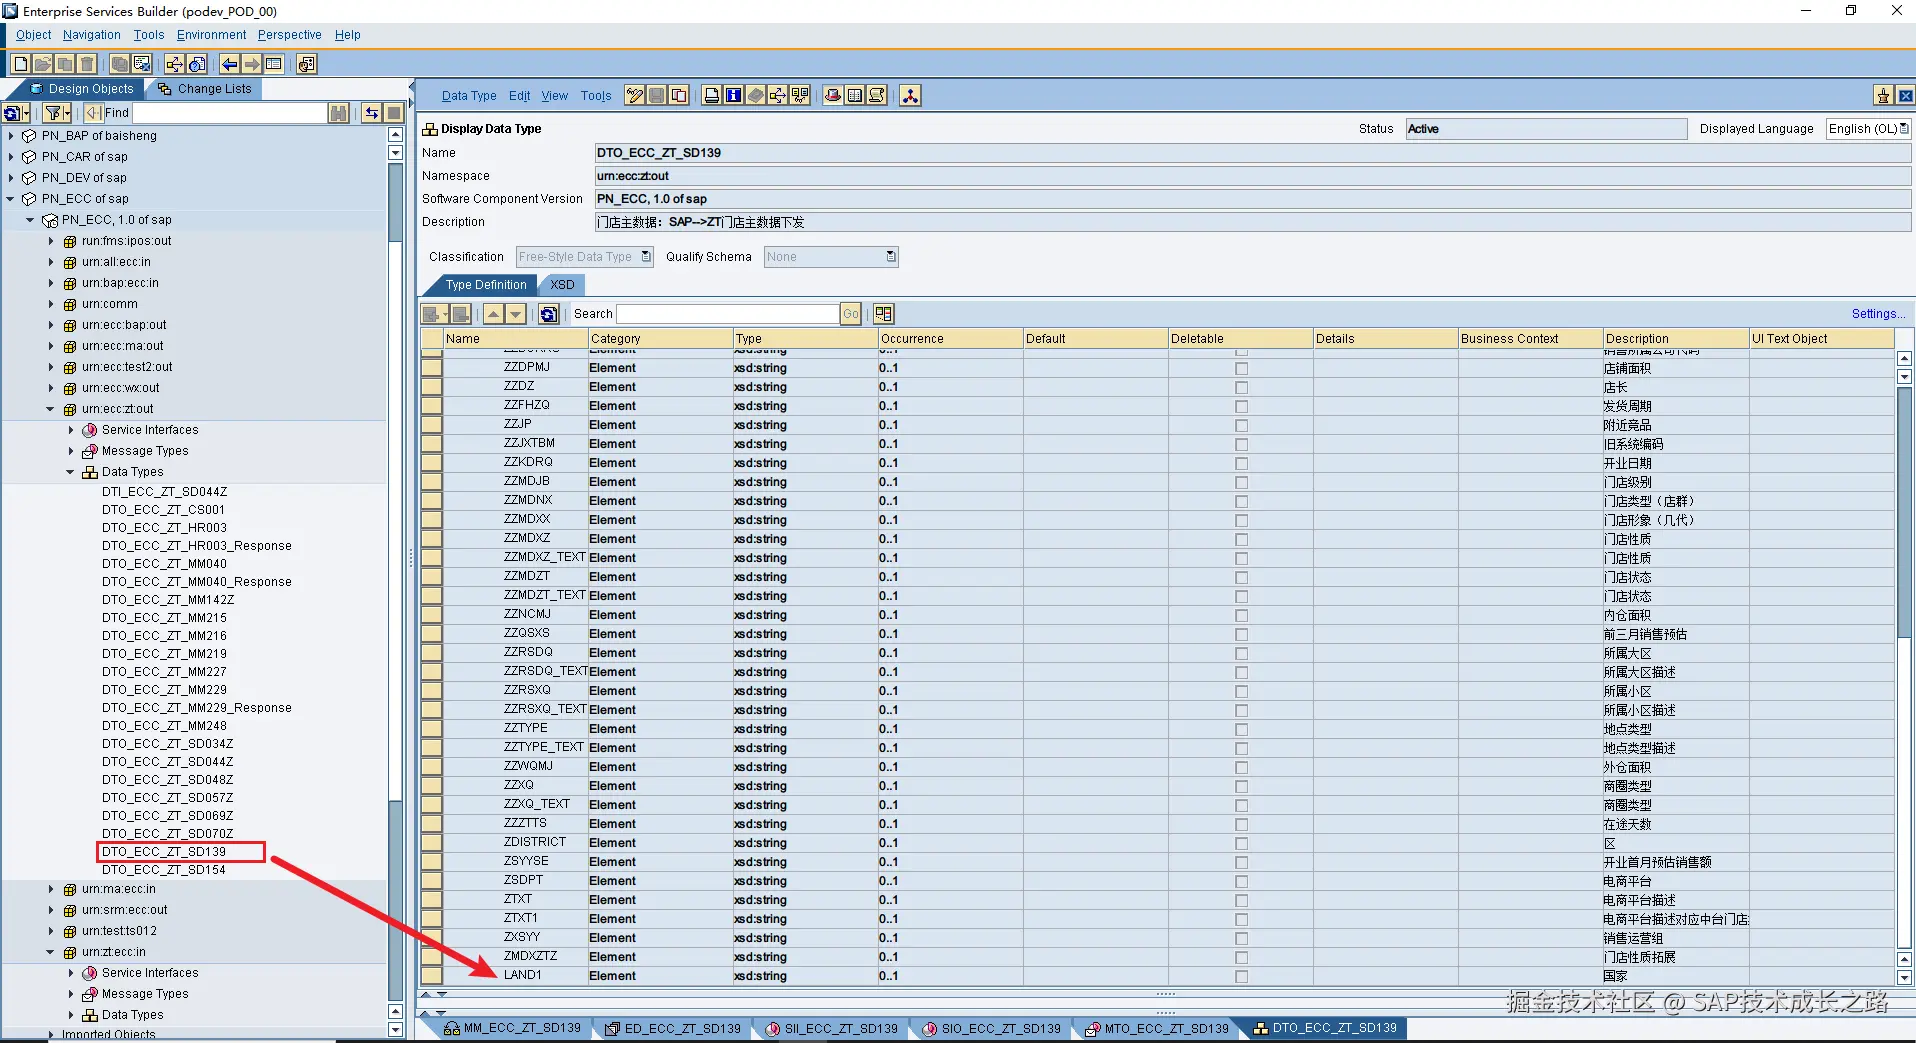The image size is (1916, 1043).
Task: Click the binoculars find icon in navigation
Action: (339, 113)
